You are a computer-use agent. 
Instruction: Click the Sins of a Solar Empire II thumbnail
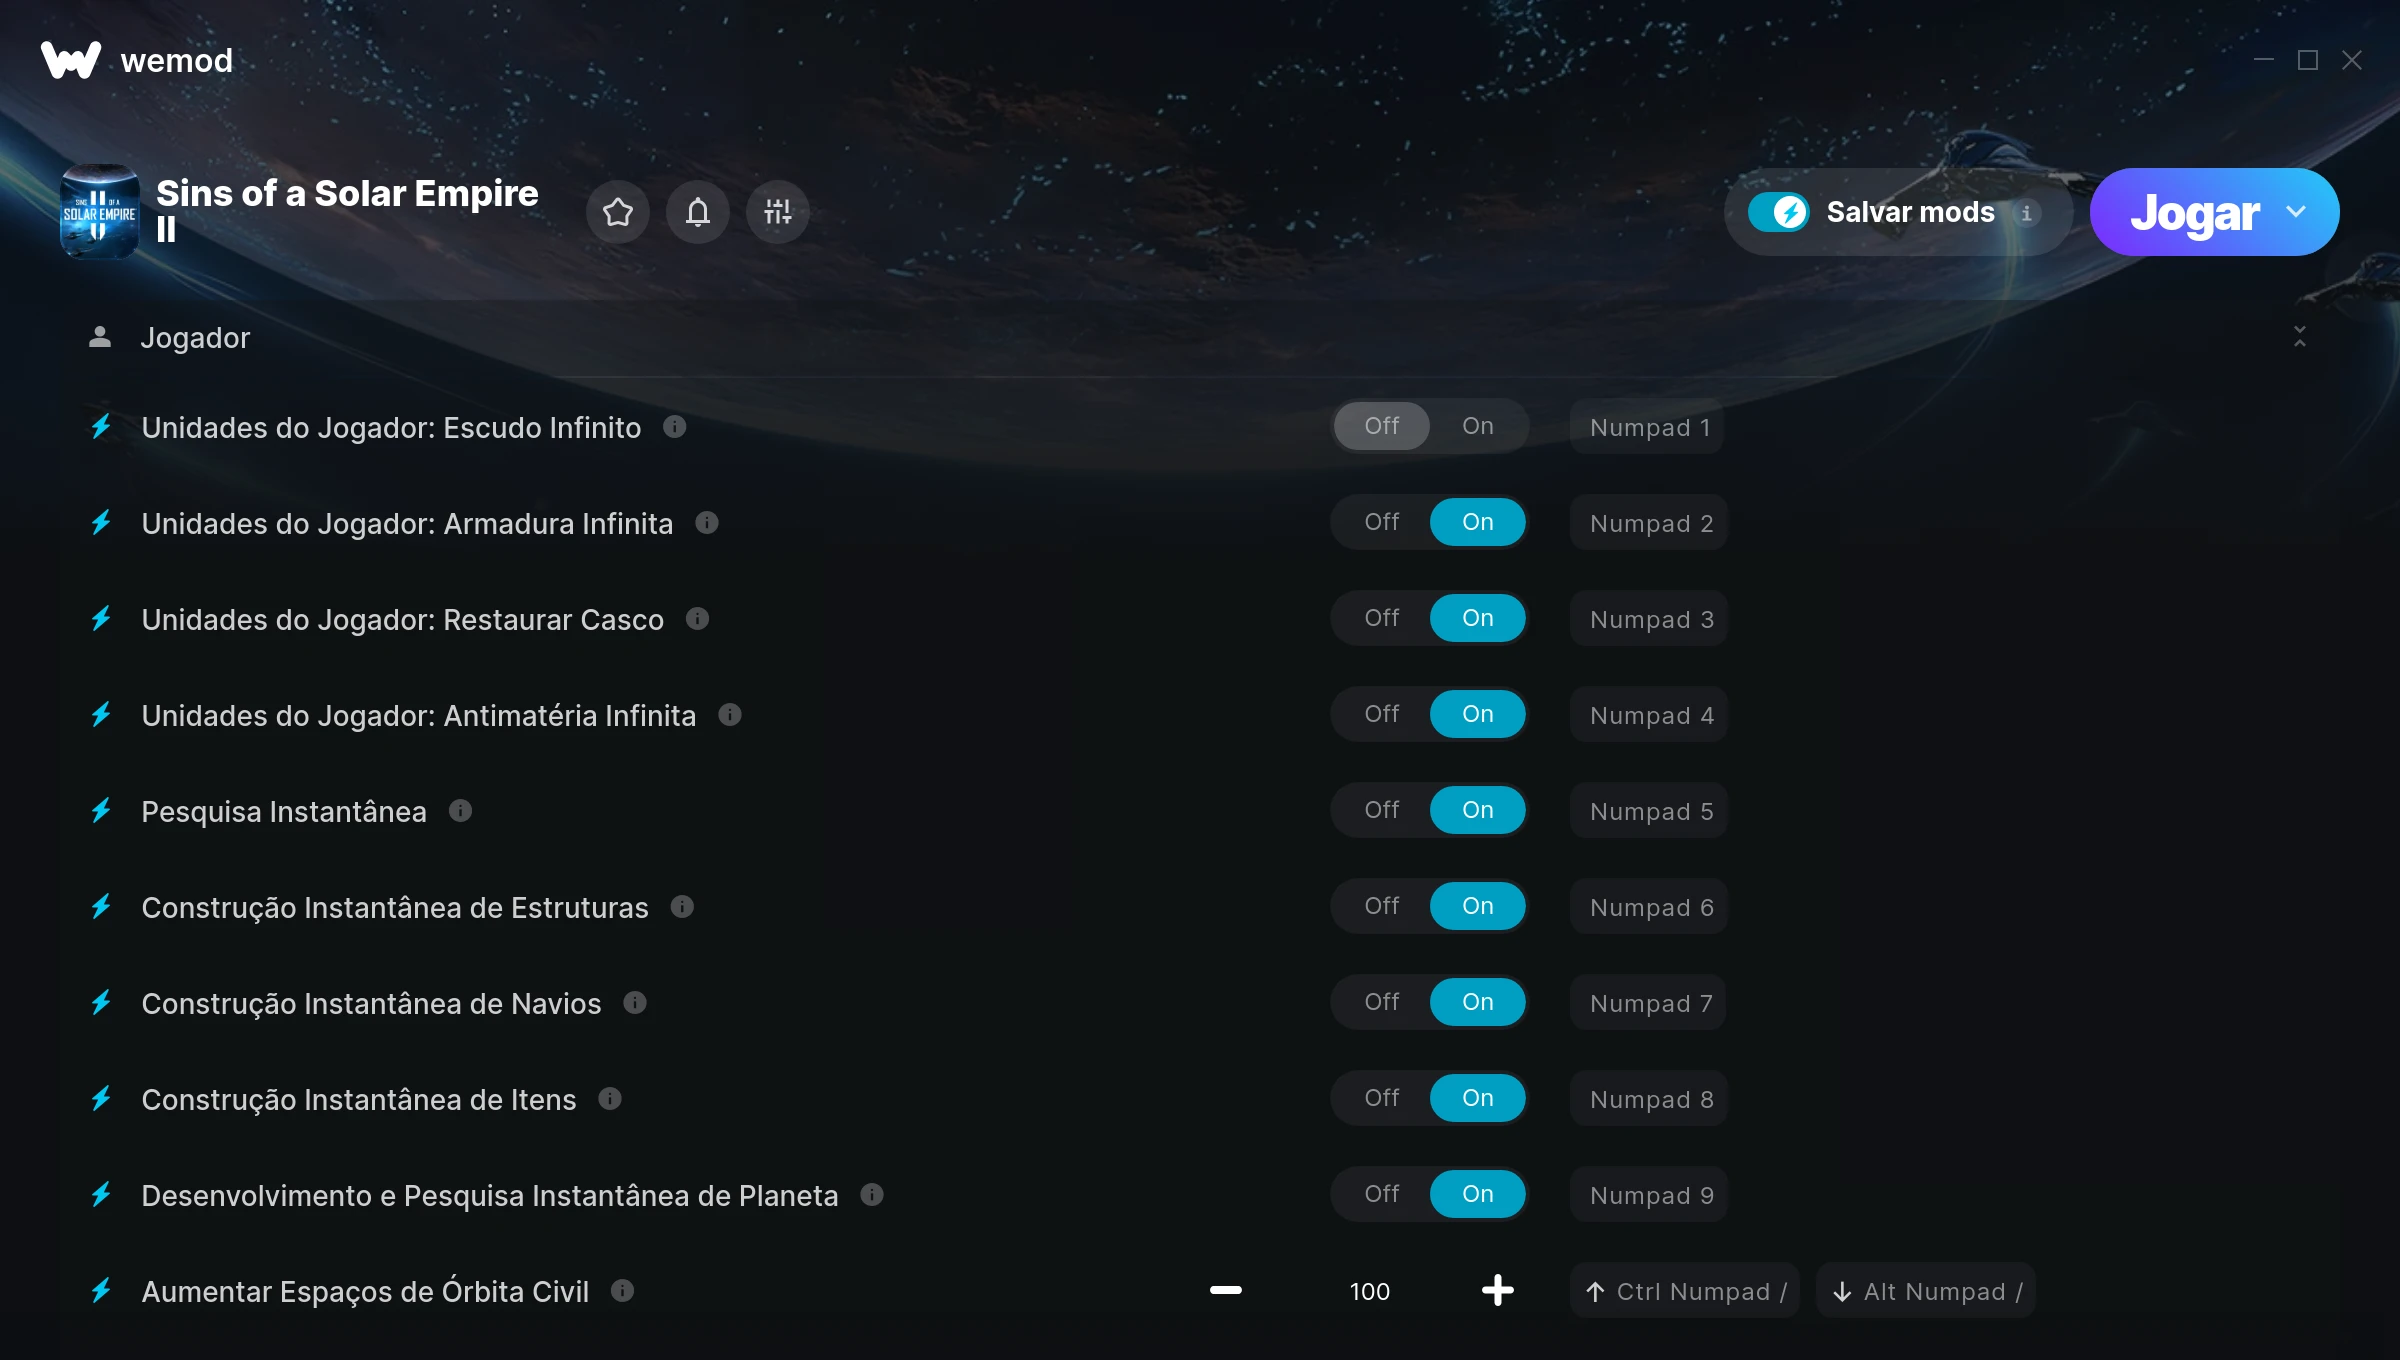[x=100, y=212]
